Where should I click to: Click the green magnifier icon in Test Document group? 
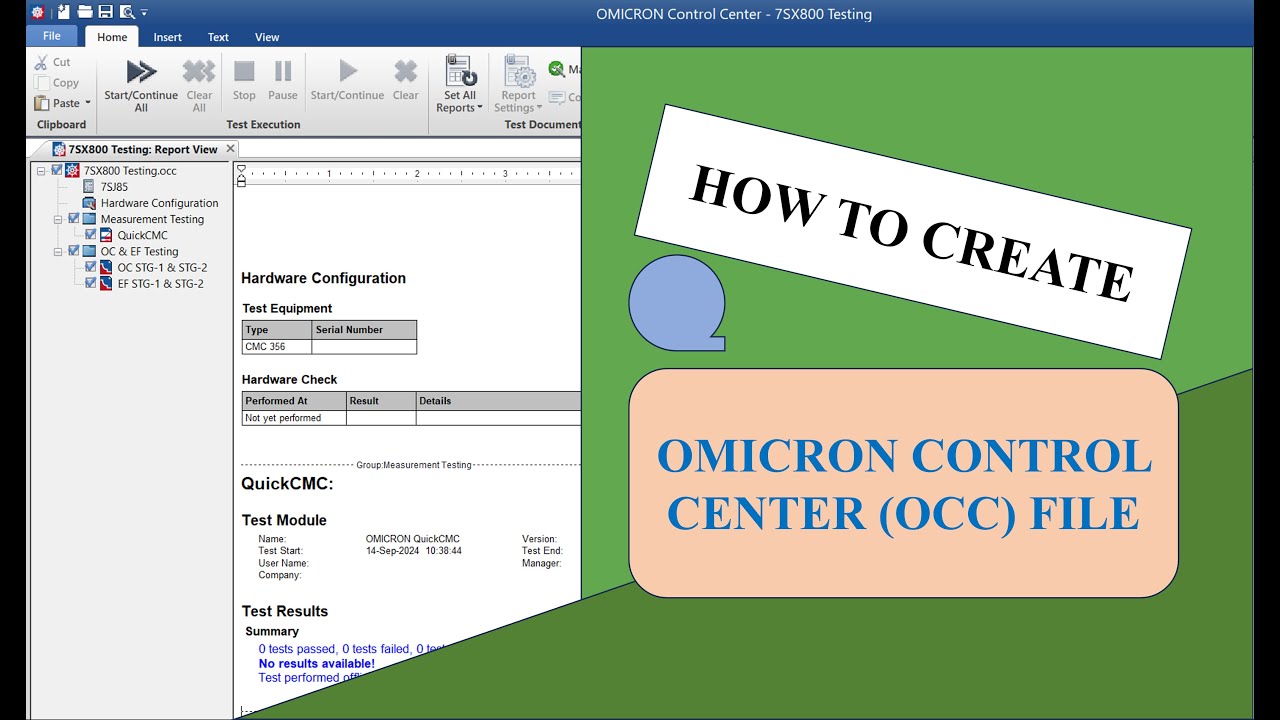tap(556, 69)
